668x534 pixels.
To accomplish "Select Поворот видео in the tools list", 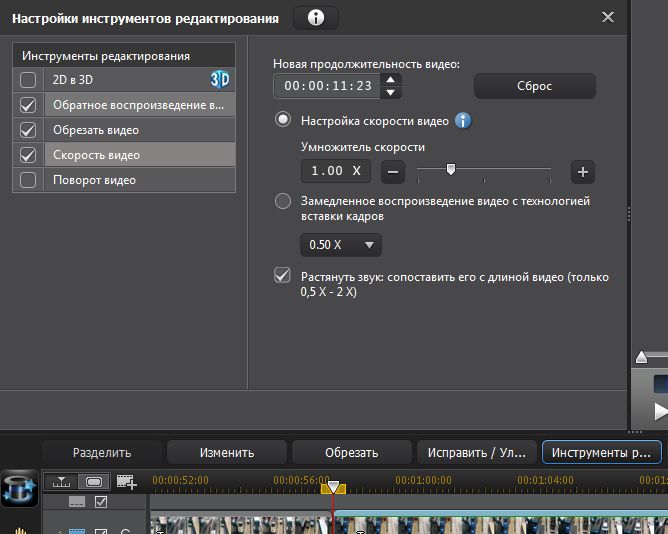I will coord(94,180).
